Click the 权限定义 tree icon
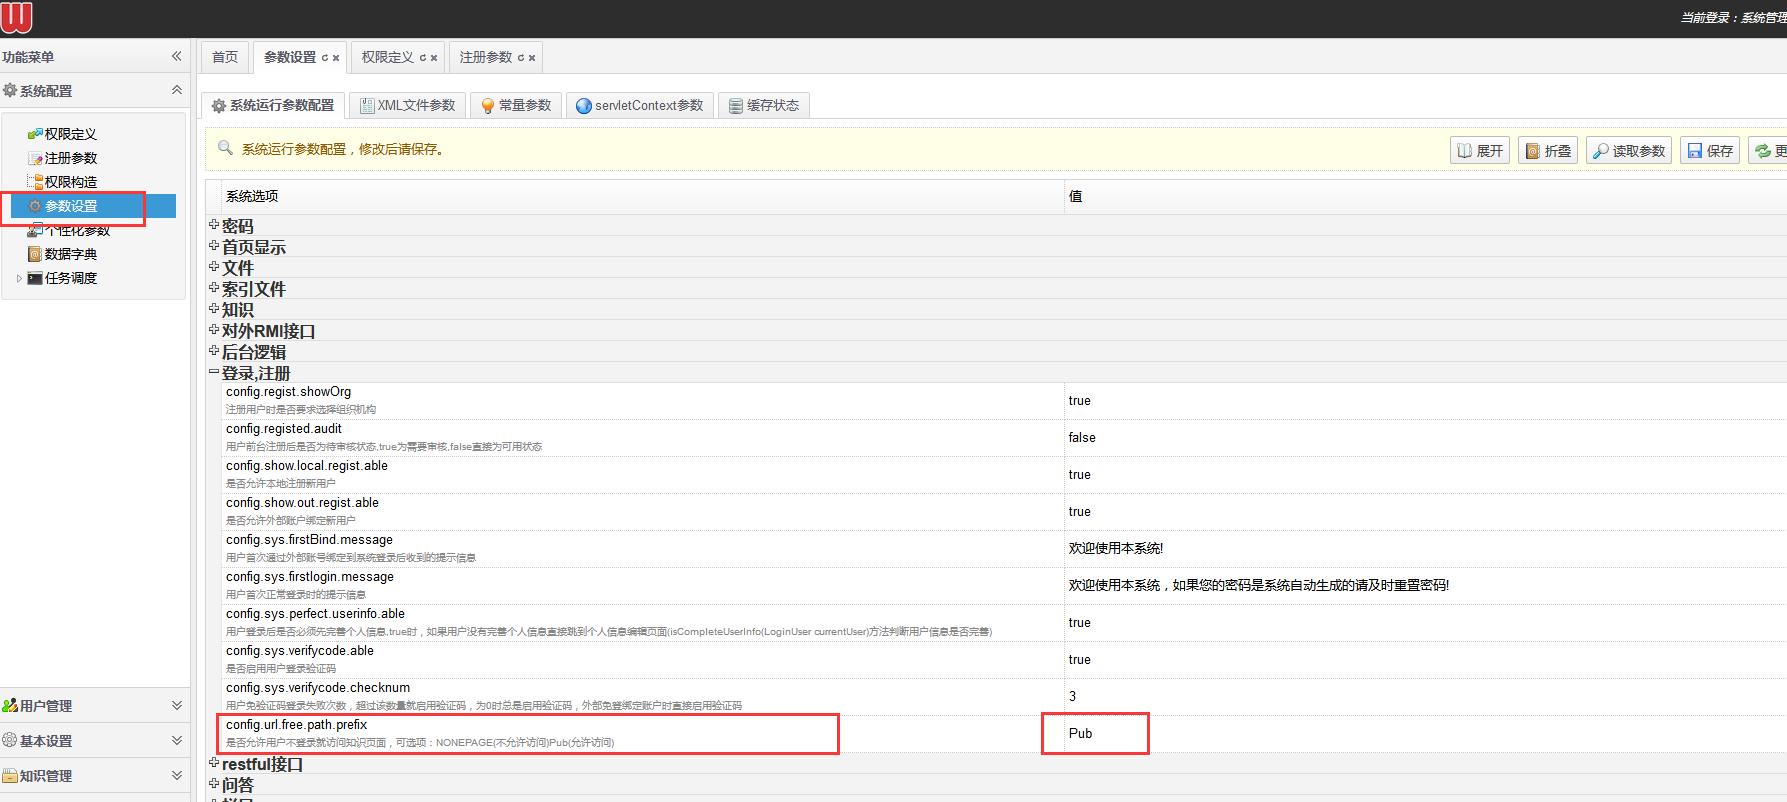The width and height of the screenshot is (1787, 802). (x=35, y=133)
